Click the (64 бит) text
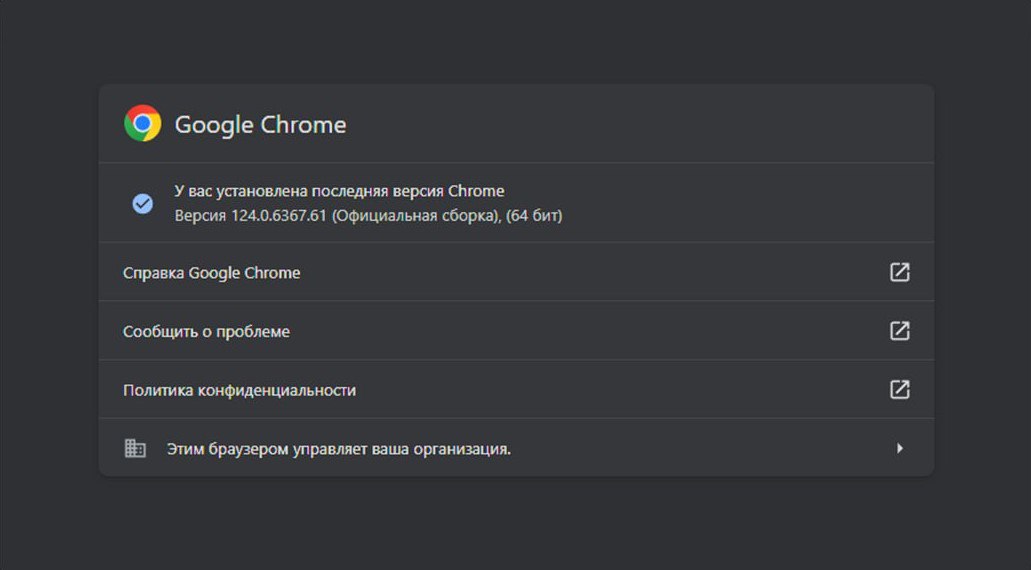1031x570 pixels. coord(534,216)
